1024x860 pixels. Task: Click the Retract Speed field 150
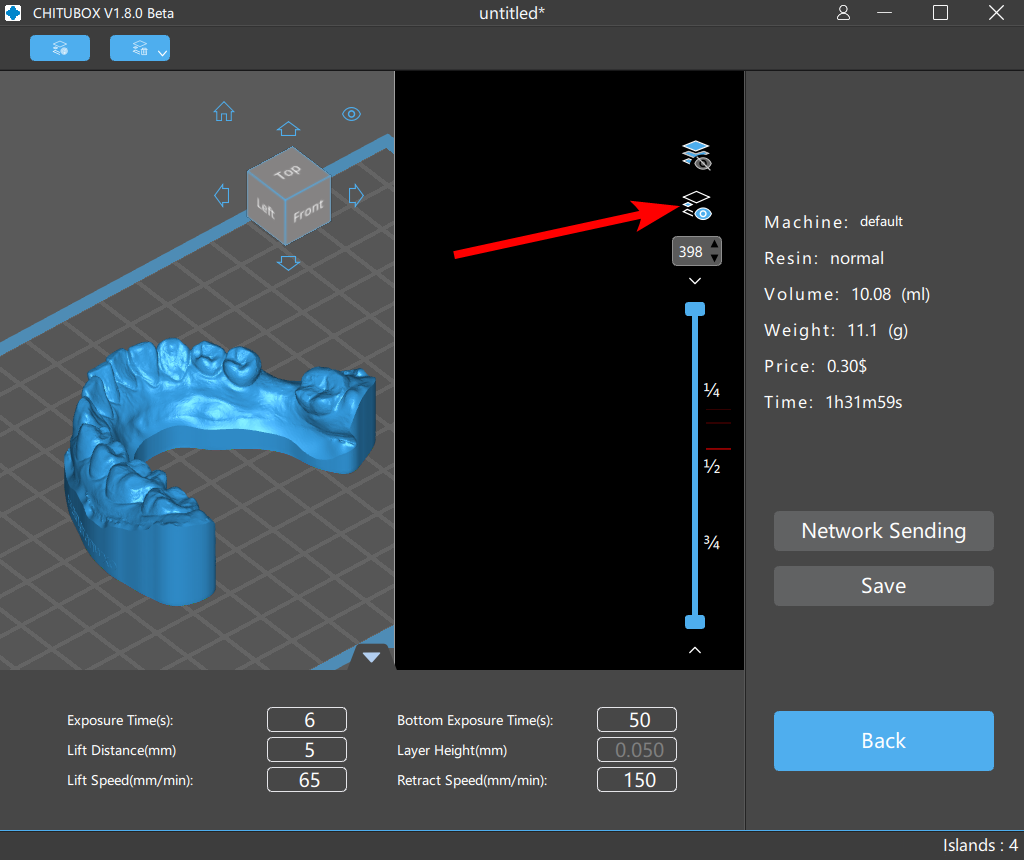(x=637, y=780)
